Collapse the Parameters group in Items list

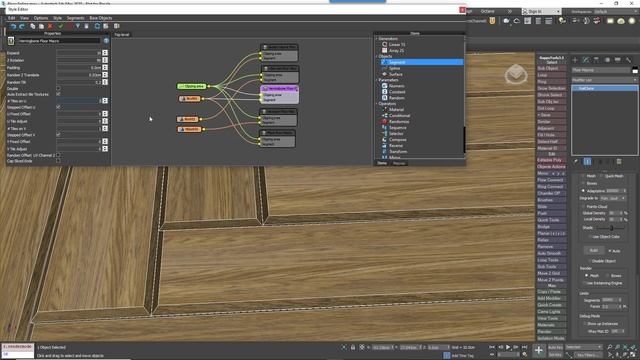point(377,80)
